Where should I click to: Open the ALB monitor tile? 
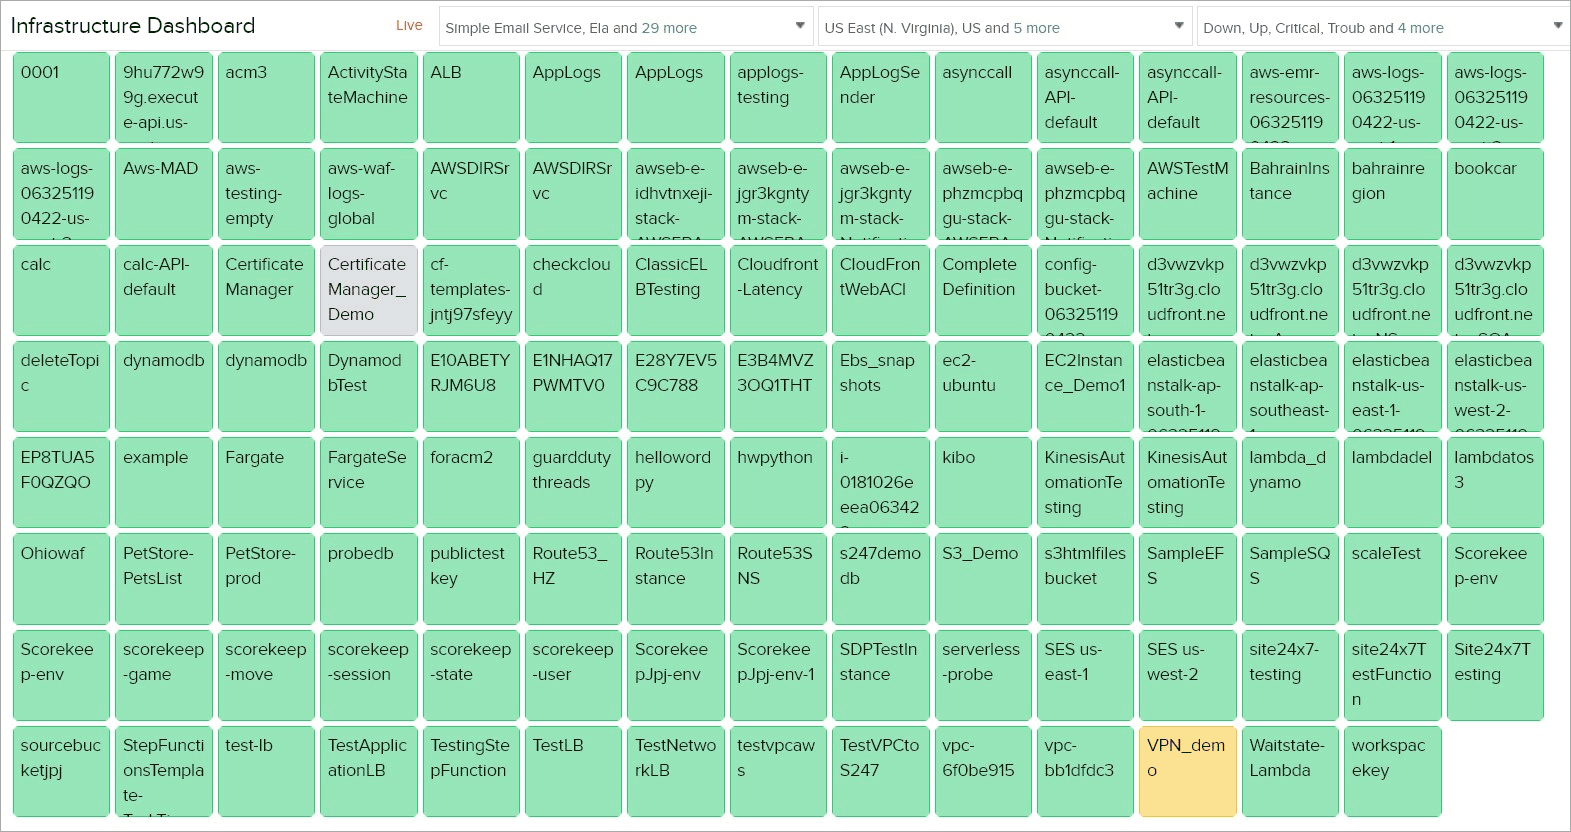(470, 97)
